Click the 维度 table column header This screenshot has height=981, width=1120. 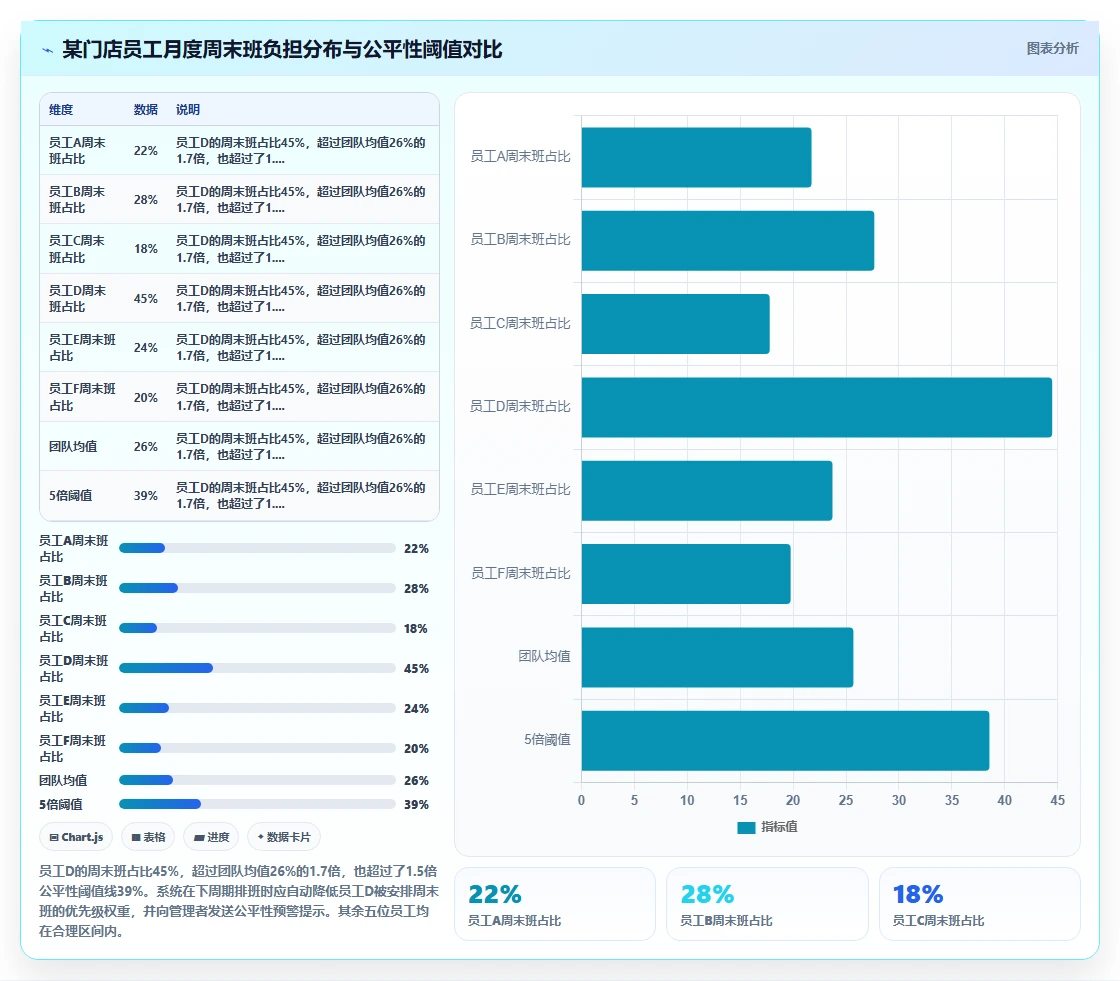point(61,109)
